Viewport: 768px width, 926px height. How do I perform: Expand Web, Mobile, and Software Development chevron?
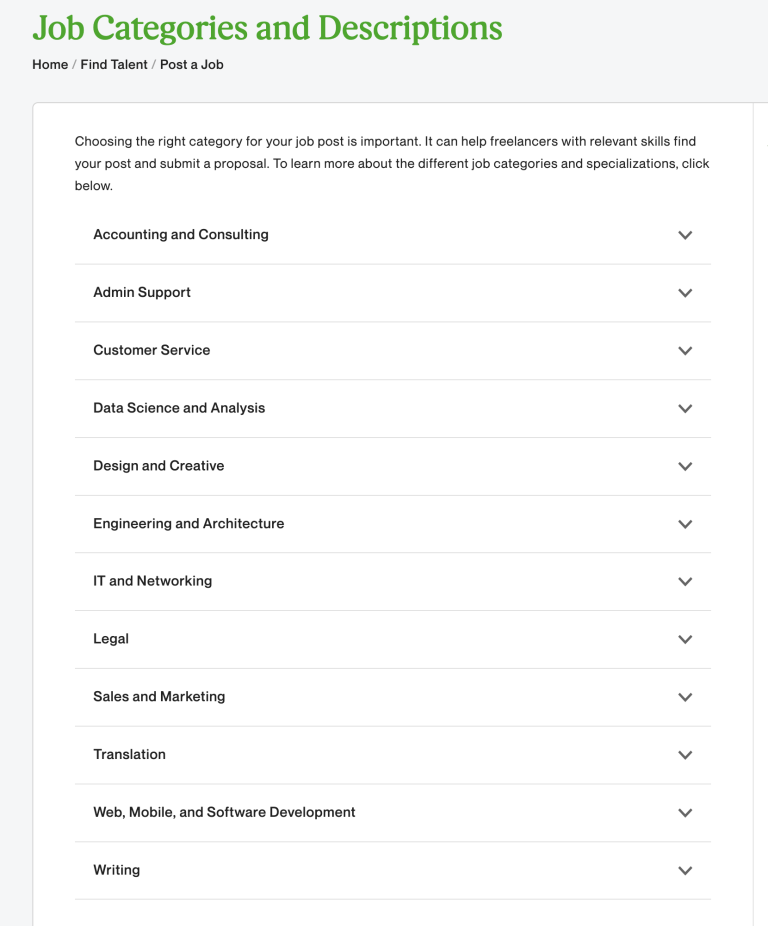tap(685, 813)
